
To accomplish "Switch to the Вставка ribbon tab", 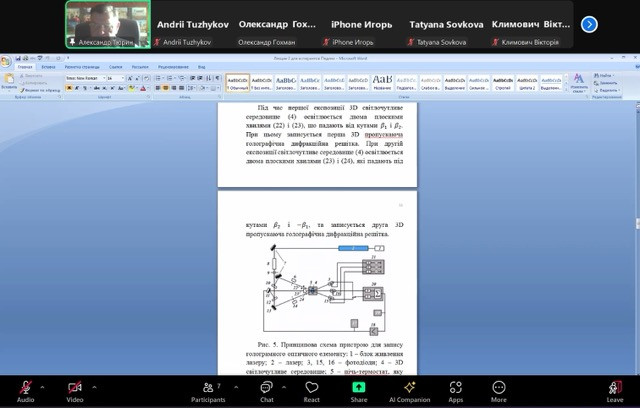I will click(x=48, y=67).
